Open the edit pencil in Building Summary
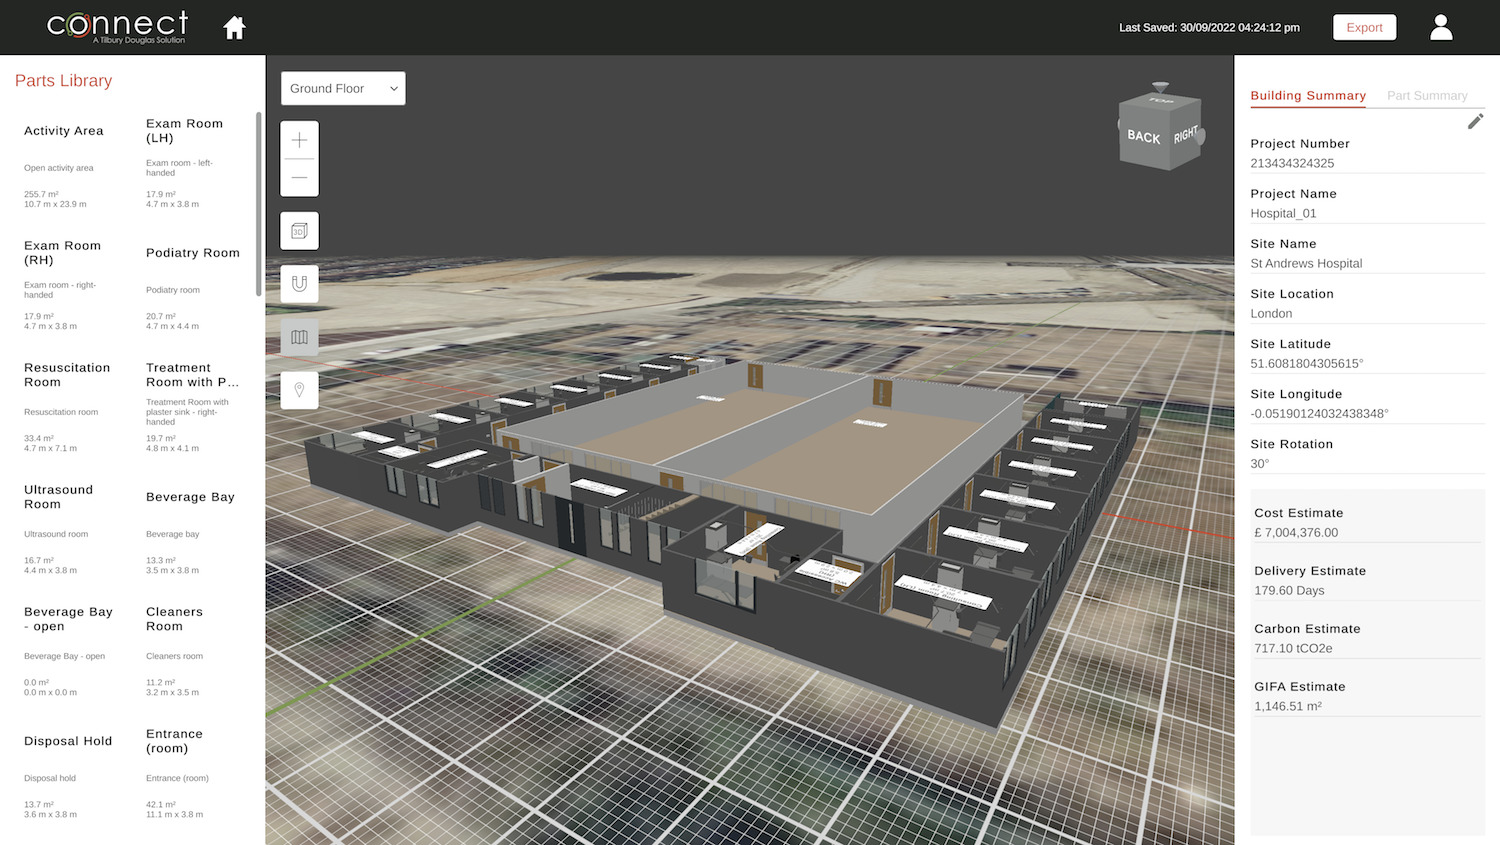The width and height of the screenshot is (1500, 845). (1476, 121)
